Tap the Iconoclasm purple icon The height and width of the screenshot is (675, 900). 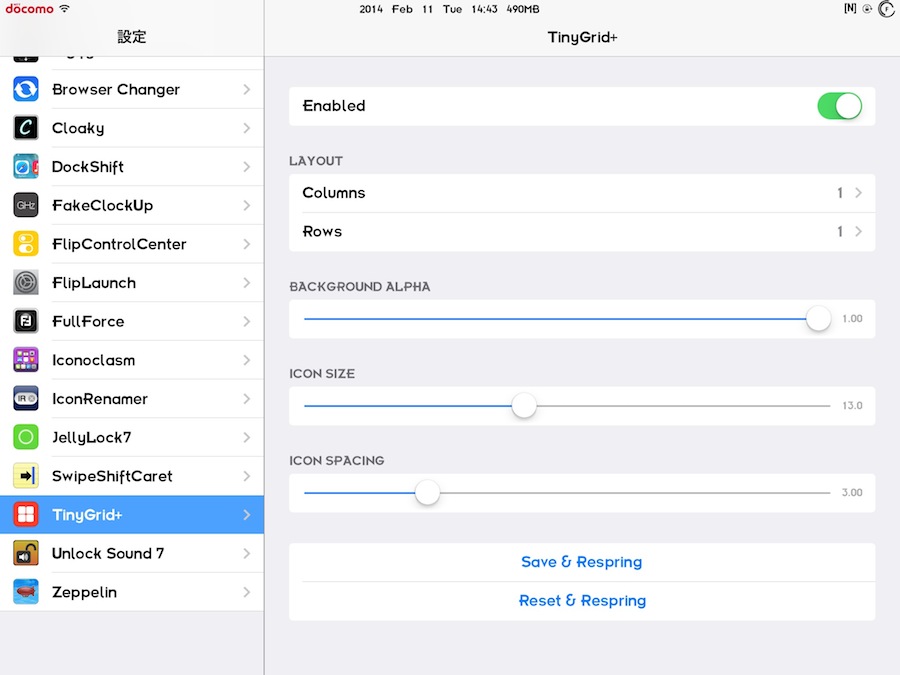pos(26,360)
